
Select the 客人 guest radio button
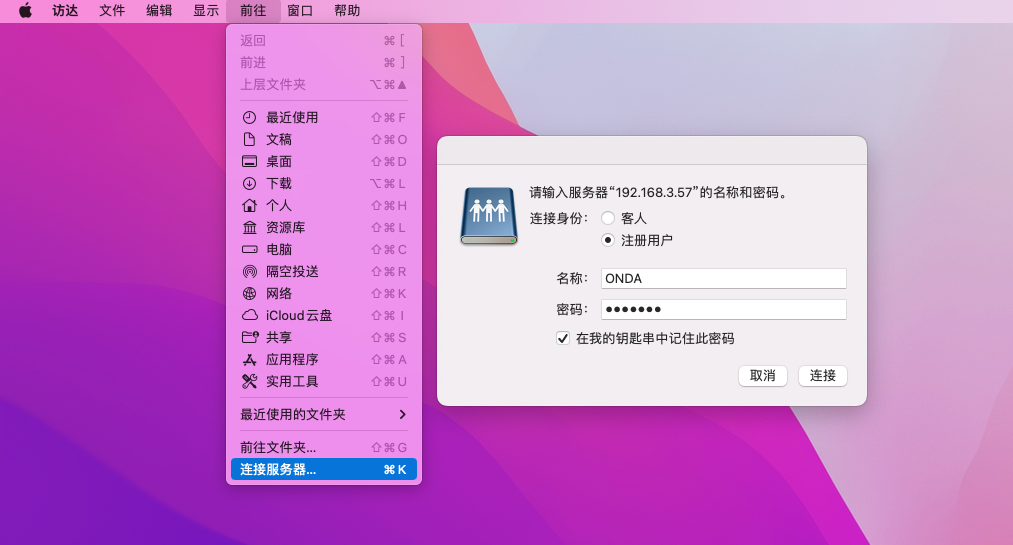pos(608,218)
